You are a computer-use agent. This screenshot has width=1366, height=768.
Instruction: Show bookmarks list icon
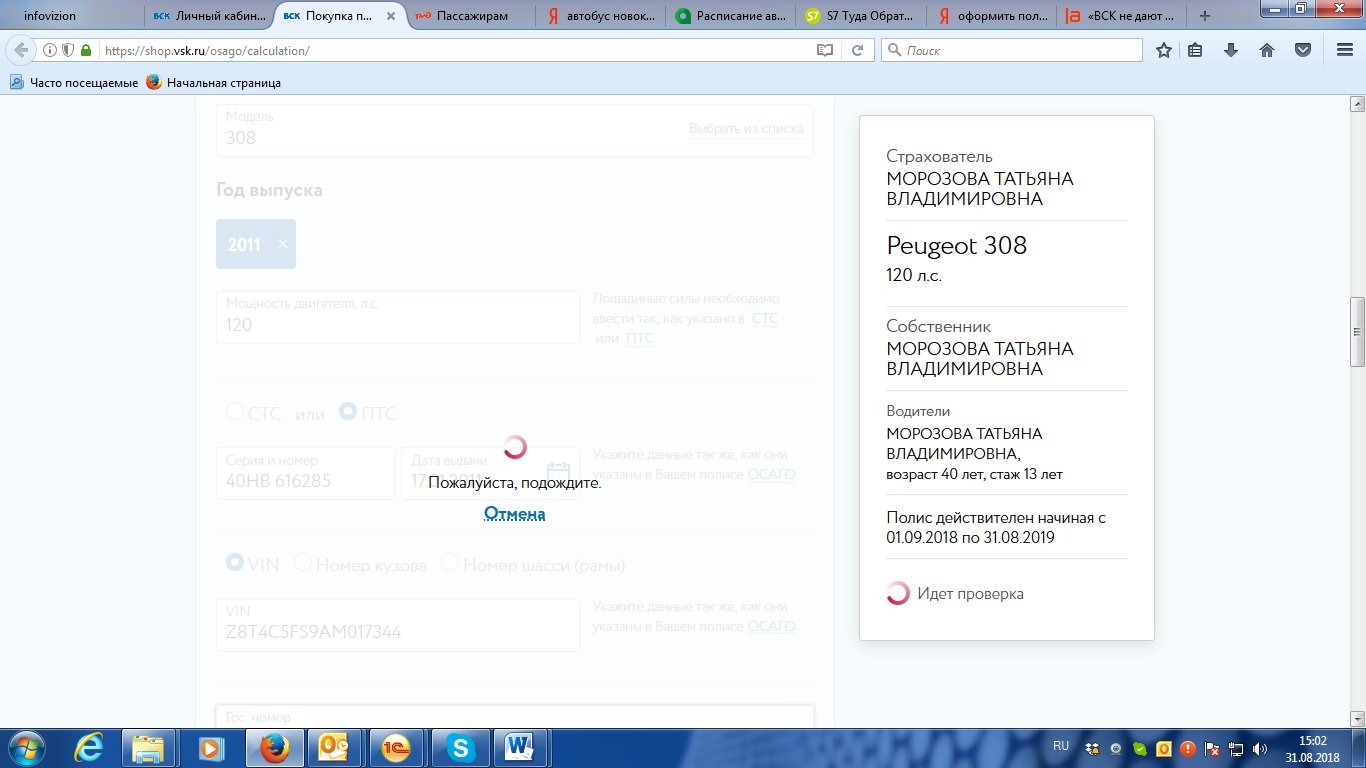click(1195, 50)
